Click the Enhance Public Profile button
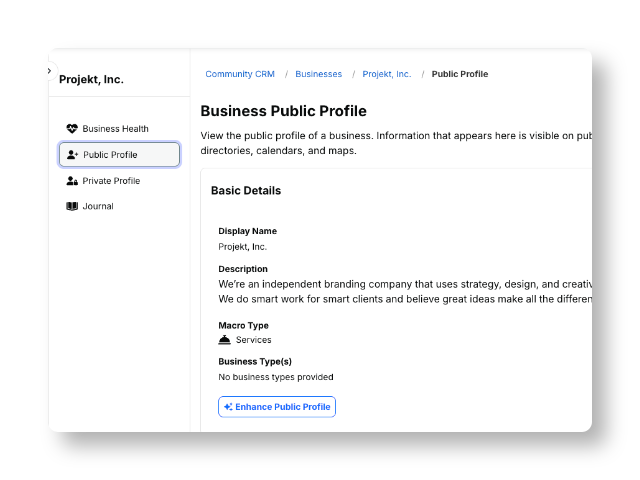The height and width of the screenshot is (480, 640). [277, 407]
